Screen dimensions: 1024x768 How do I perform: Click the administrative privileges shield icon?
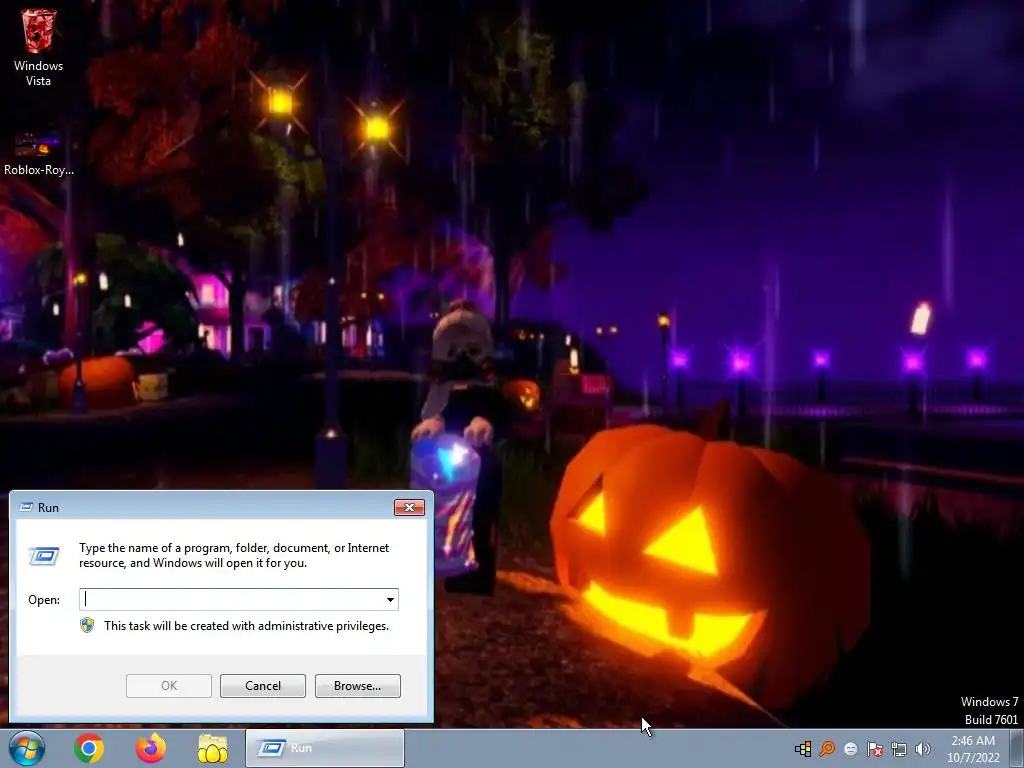pyautogui.click(x=87, y=626)
